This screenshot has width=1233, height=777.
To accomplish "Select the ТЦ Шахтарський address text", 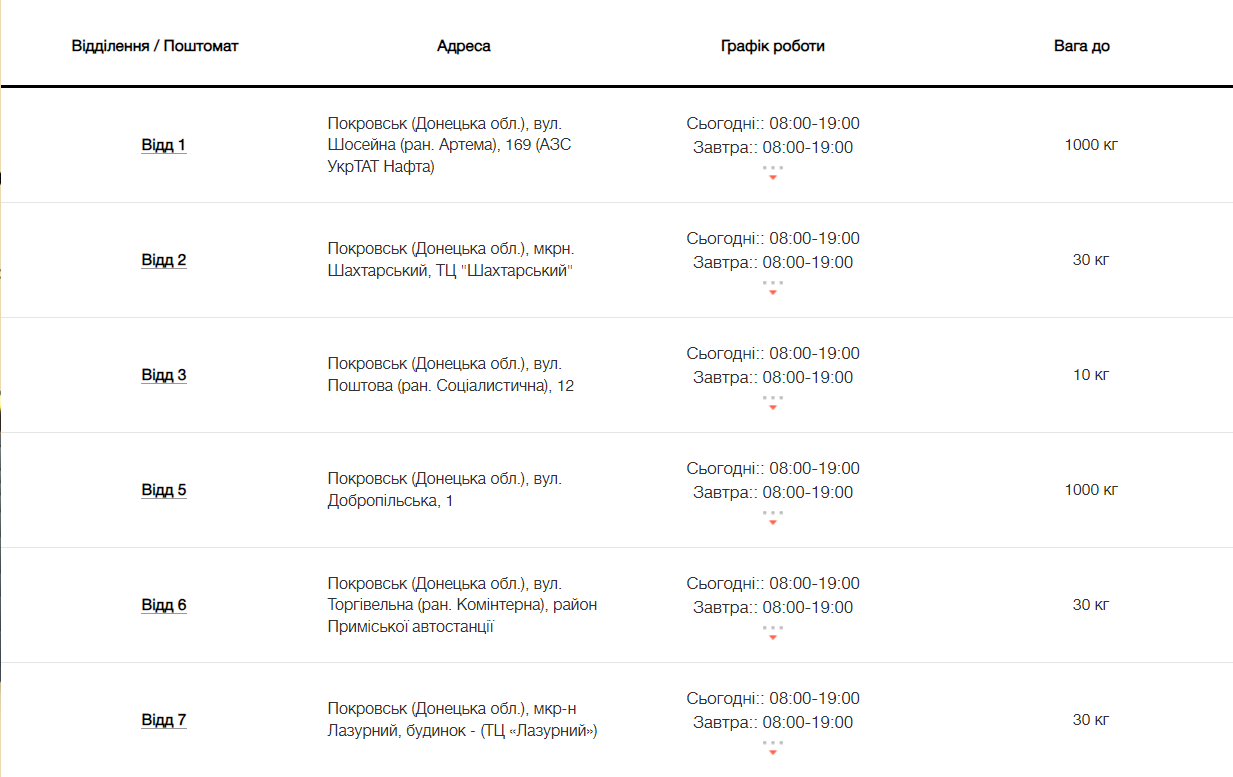I will 451,260.
